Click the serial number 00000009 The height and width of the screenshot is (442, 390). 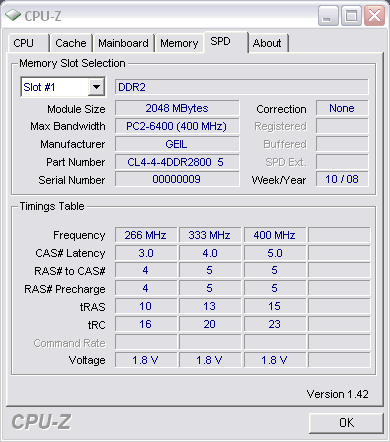177,179
